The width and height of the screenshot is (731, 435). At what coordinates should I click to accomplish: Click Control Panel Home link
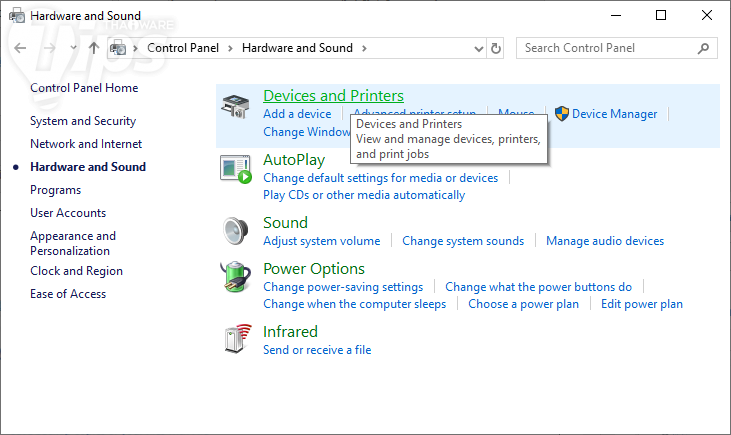[x=84, y=88]
